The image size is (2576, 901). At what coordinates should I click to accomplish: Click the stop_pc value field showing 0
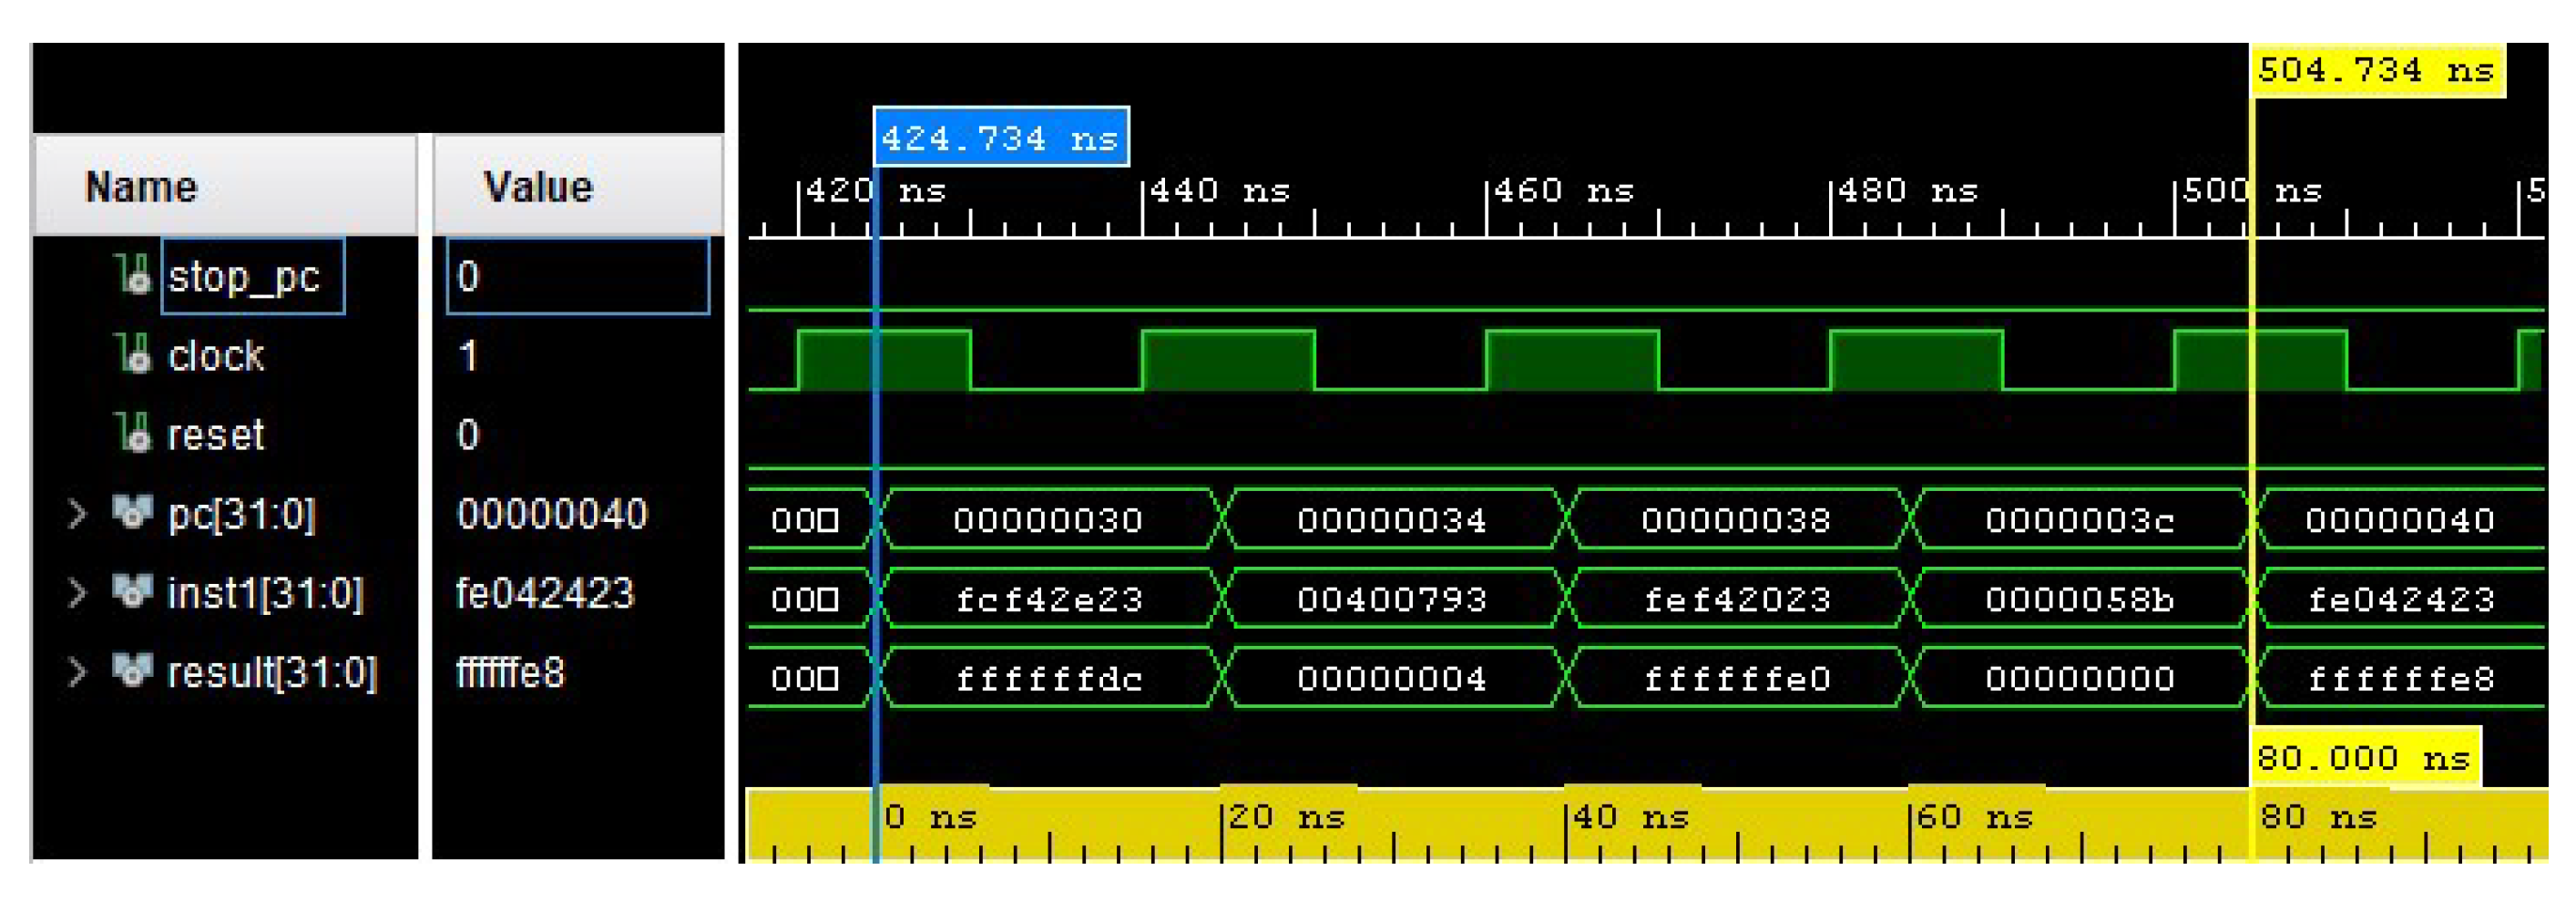(470, 277)
